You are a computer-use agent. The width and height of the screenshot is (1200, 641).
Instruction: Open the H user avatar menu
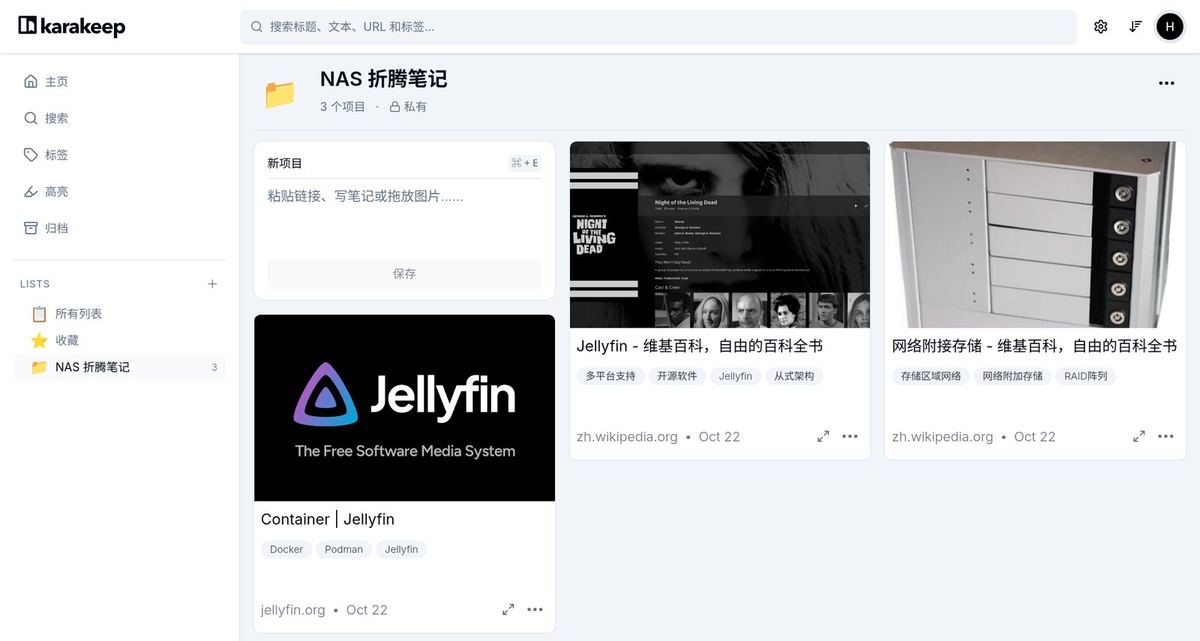(1170, 27)
